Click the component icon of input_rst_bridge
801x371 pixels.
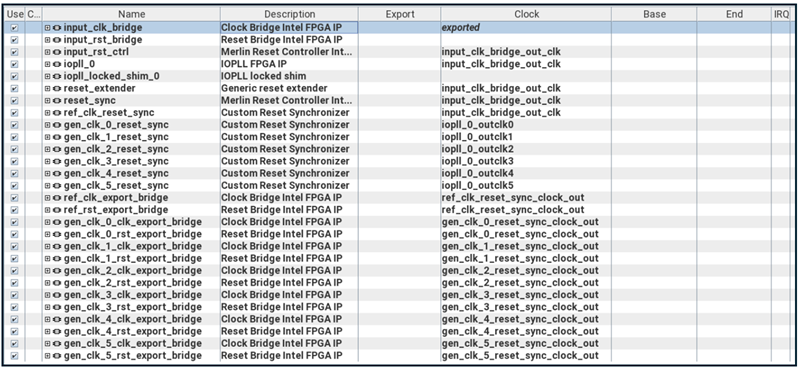(x=56, y=40)
